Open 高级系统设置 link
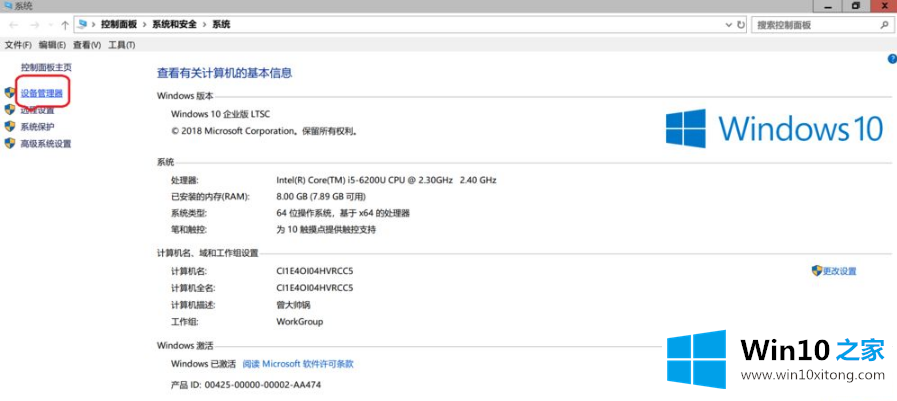 [x=46, y=144]
